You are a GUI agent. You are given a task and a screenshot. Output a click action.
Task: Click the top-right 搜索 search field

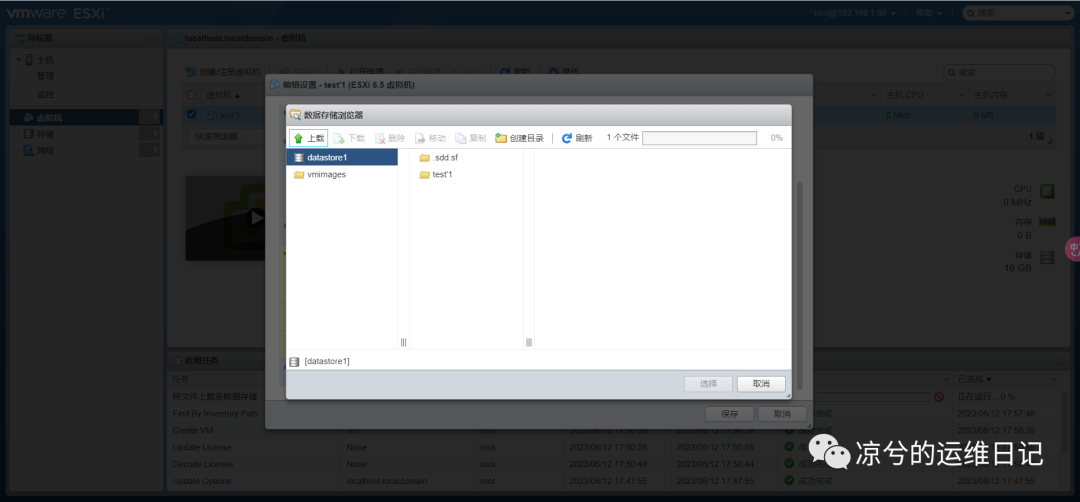[x=1015, y=13]
